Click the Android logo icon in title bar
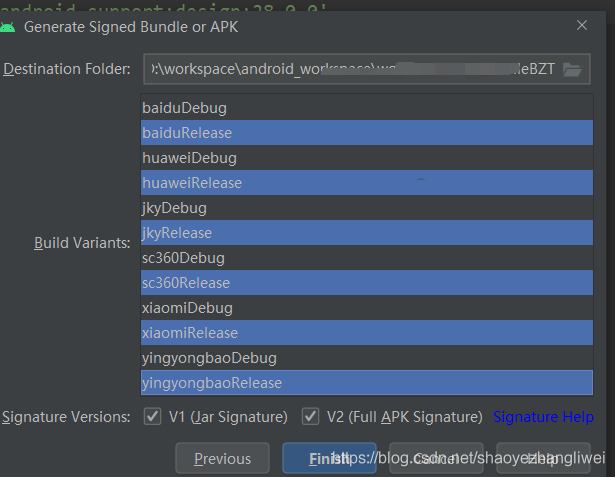Image resolution: width=615 pixels, height=477 pixels. (x=7, y=27)
